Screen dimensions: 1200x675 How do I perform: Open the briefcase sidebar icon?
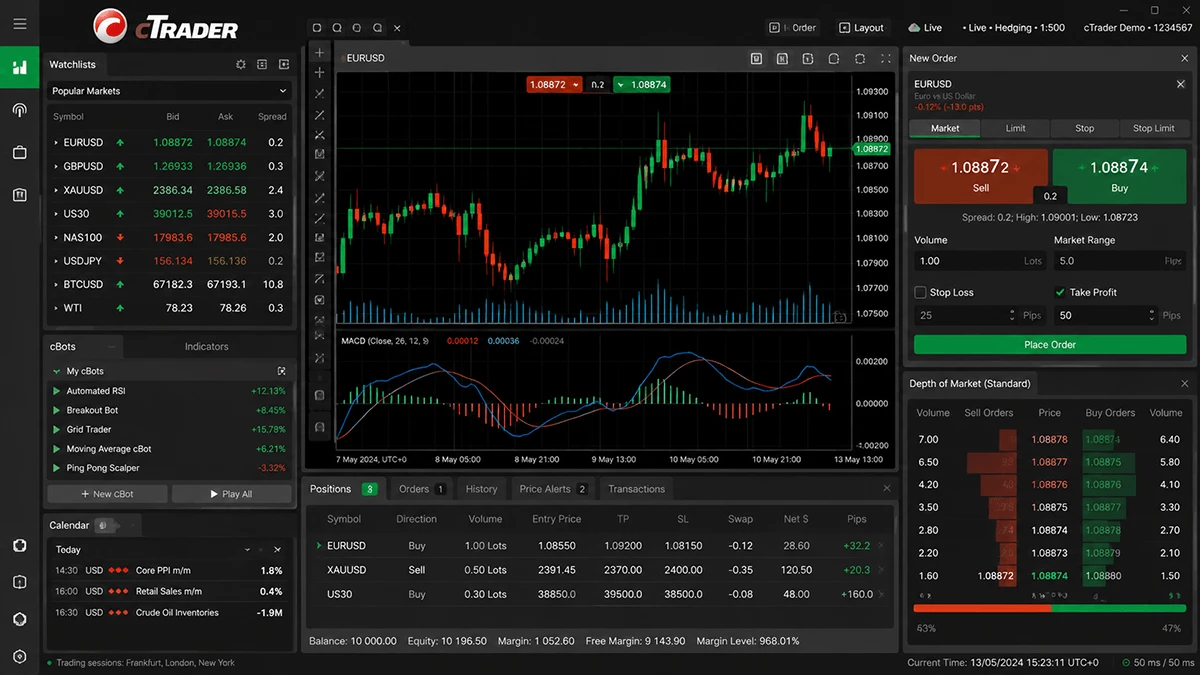[x=19, y=152]
